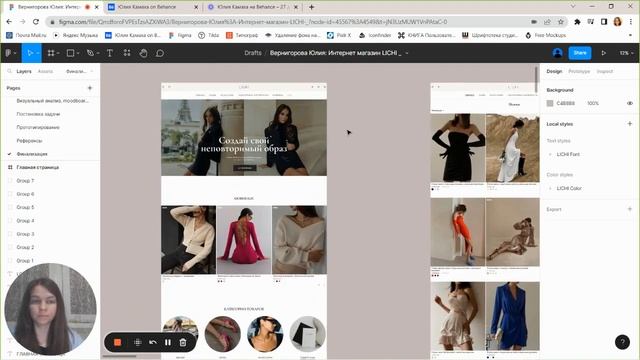Open the Resources components tool

coord(127,53)
